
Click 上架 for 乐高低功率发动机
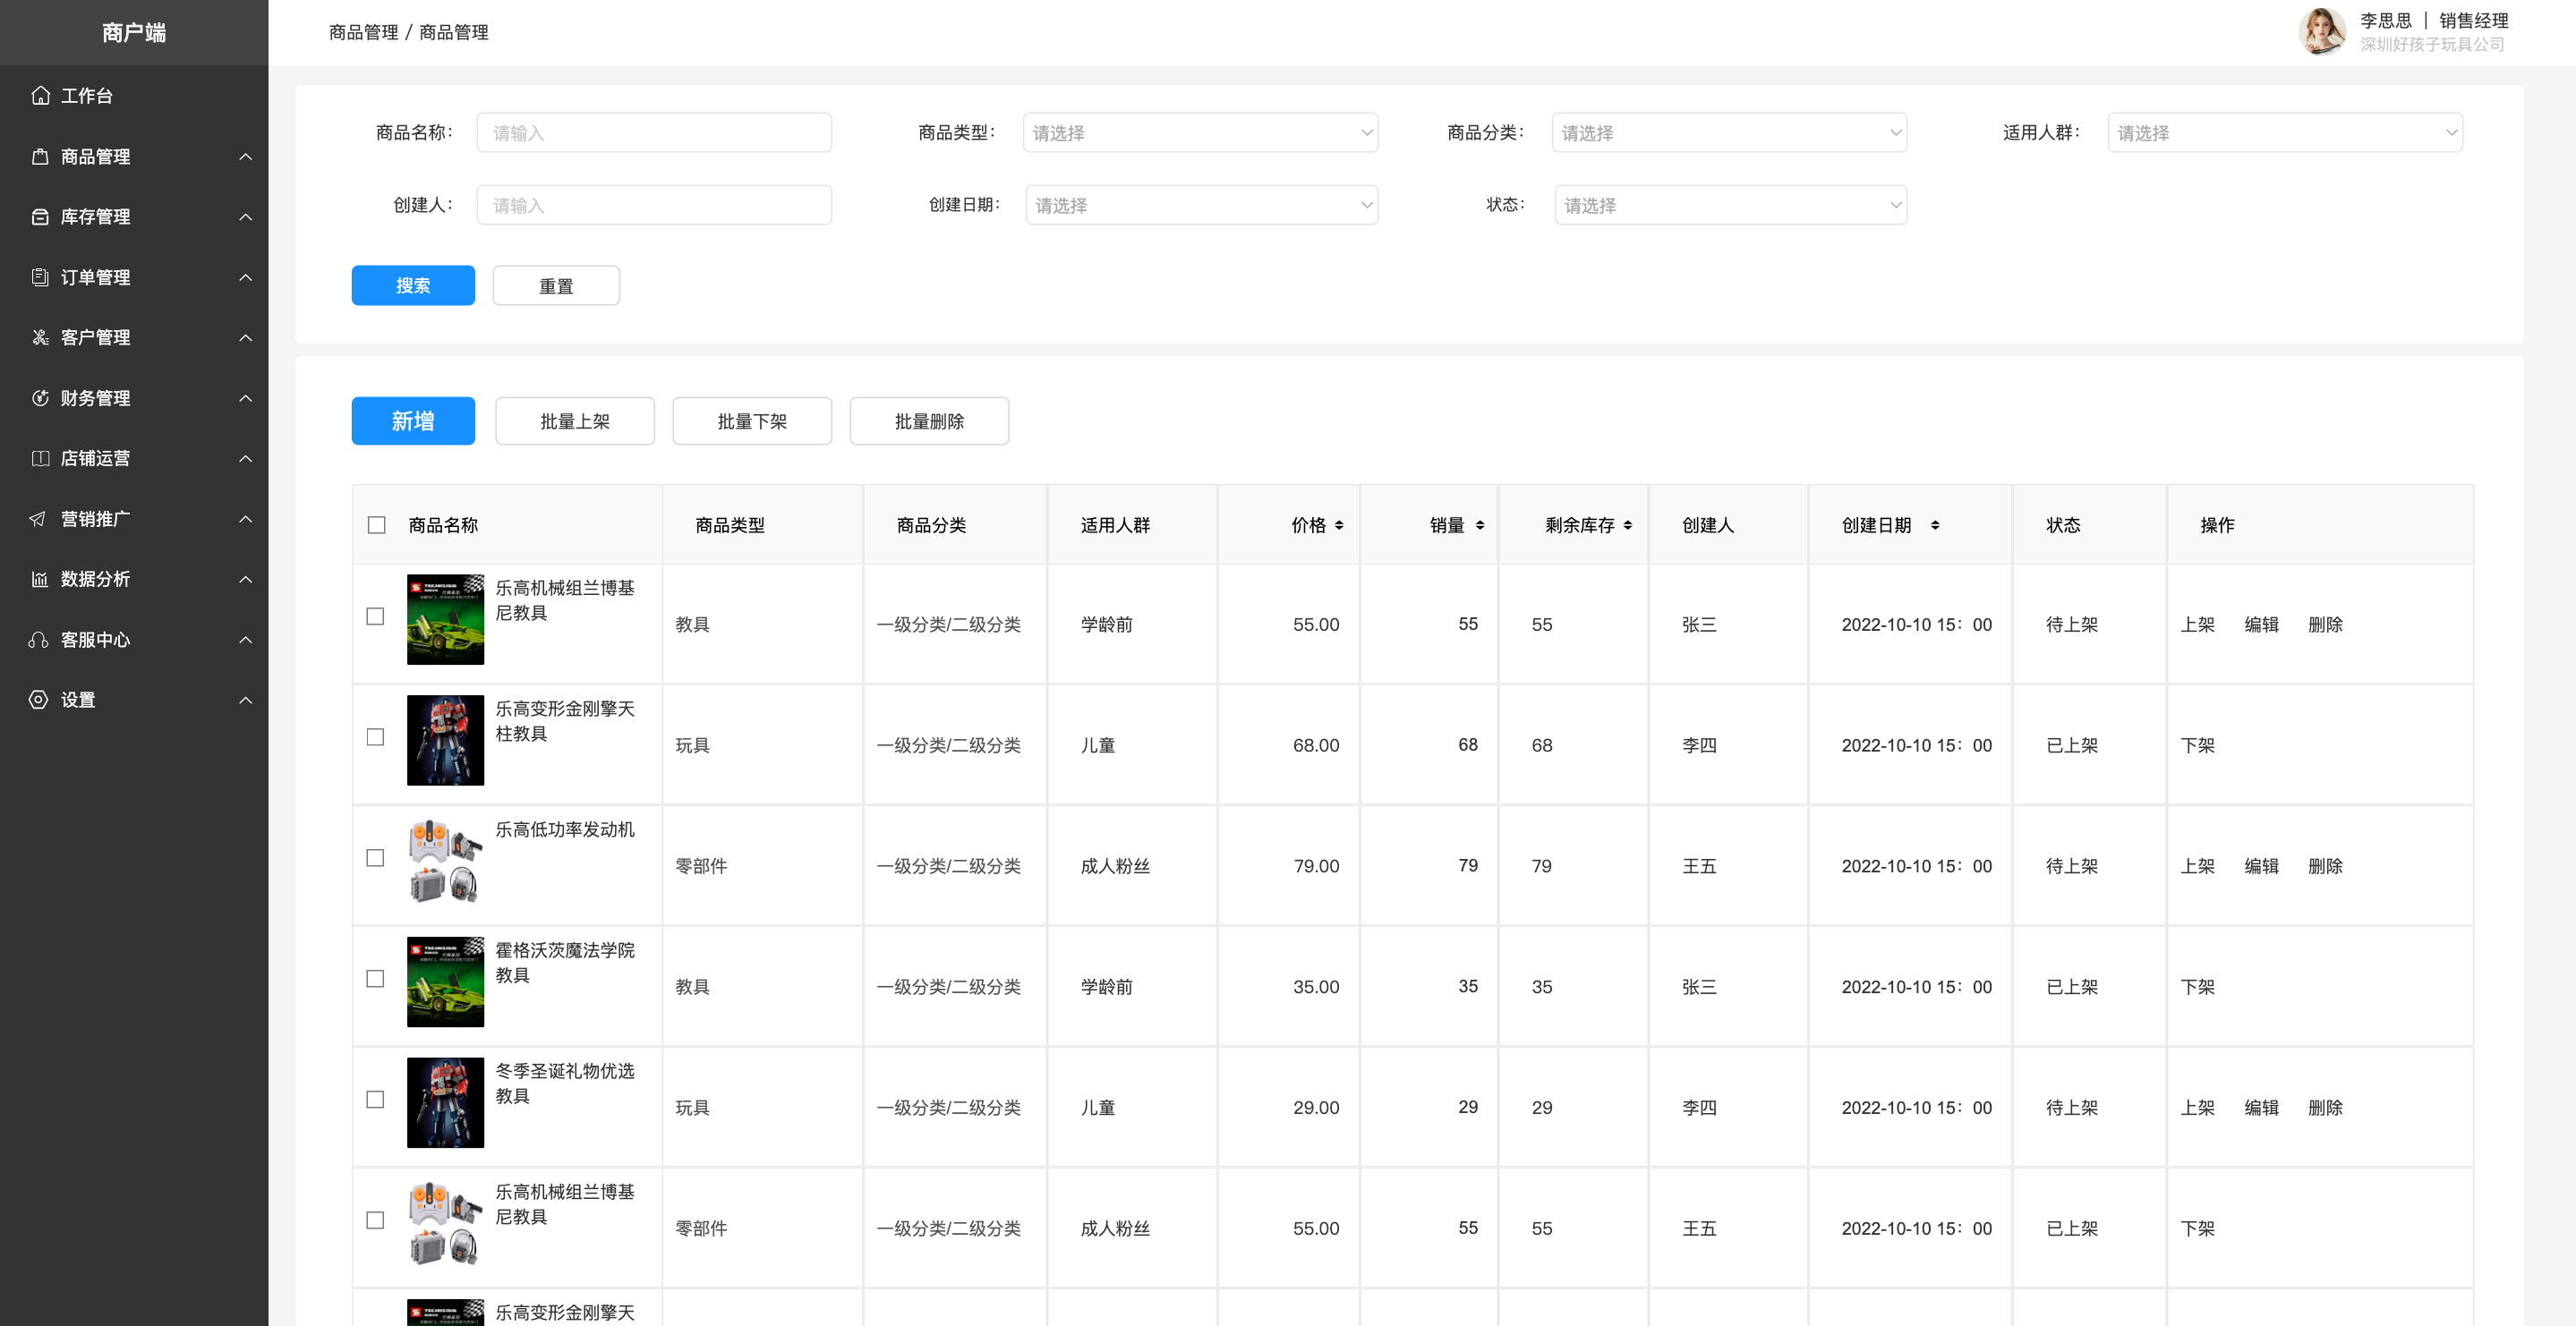(x=2197, y=866)
